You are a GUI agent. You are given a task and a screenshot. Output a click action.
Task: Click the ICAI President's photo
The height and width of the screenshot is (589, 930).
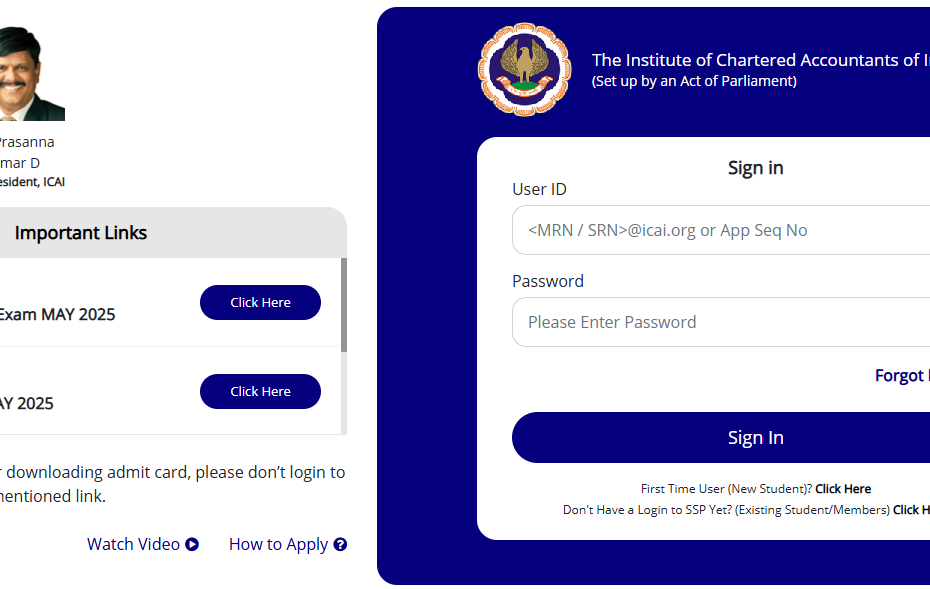pyautogui.click(x=30, y=74)
